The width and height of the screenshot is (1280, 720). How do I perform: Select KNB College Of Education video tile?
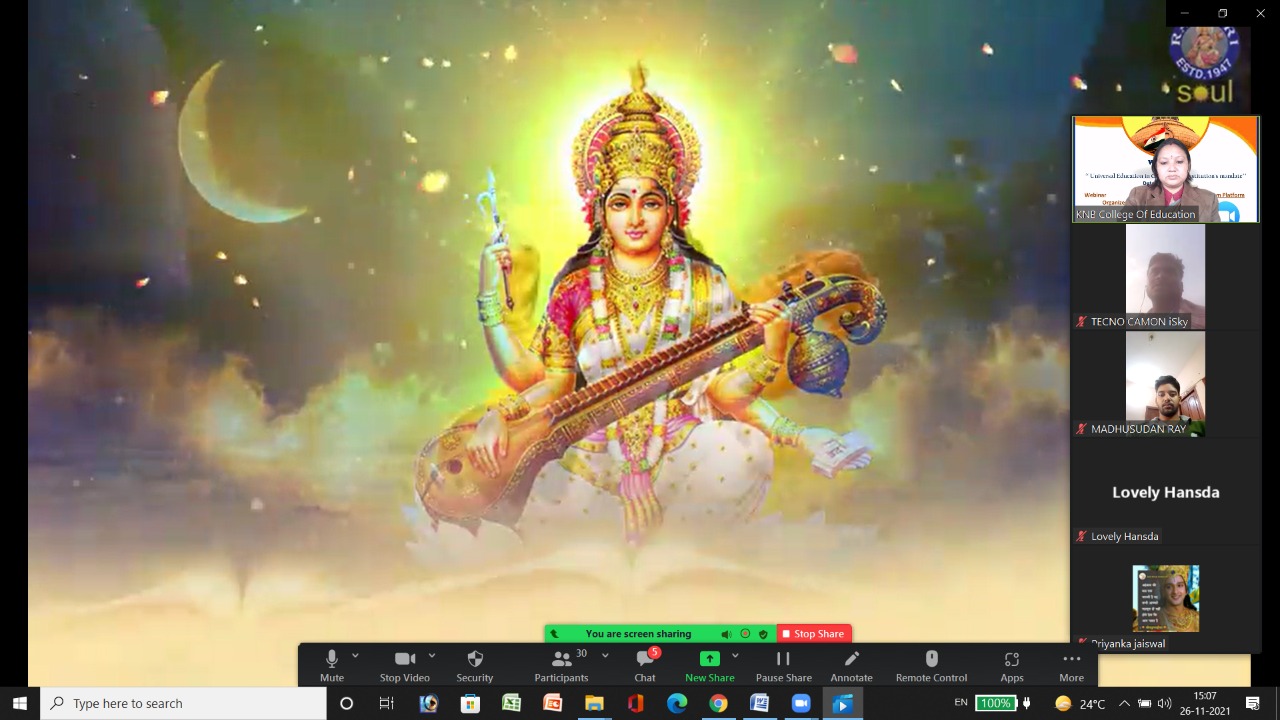[1166, 169]
